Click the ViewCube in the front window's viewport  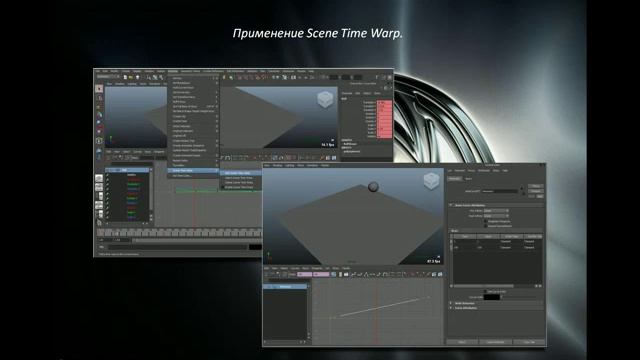[x=431, y=180]
